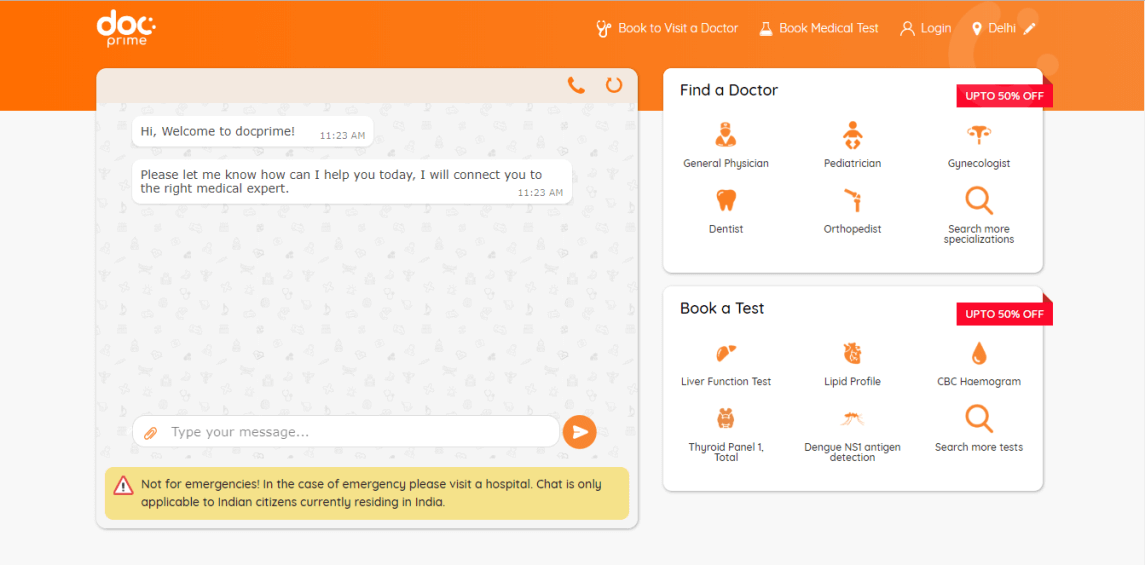Click the Dentist label
The height and width of the screenshot is (565, 1145).
(x=726, y=229)
